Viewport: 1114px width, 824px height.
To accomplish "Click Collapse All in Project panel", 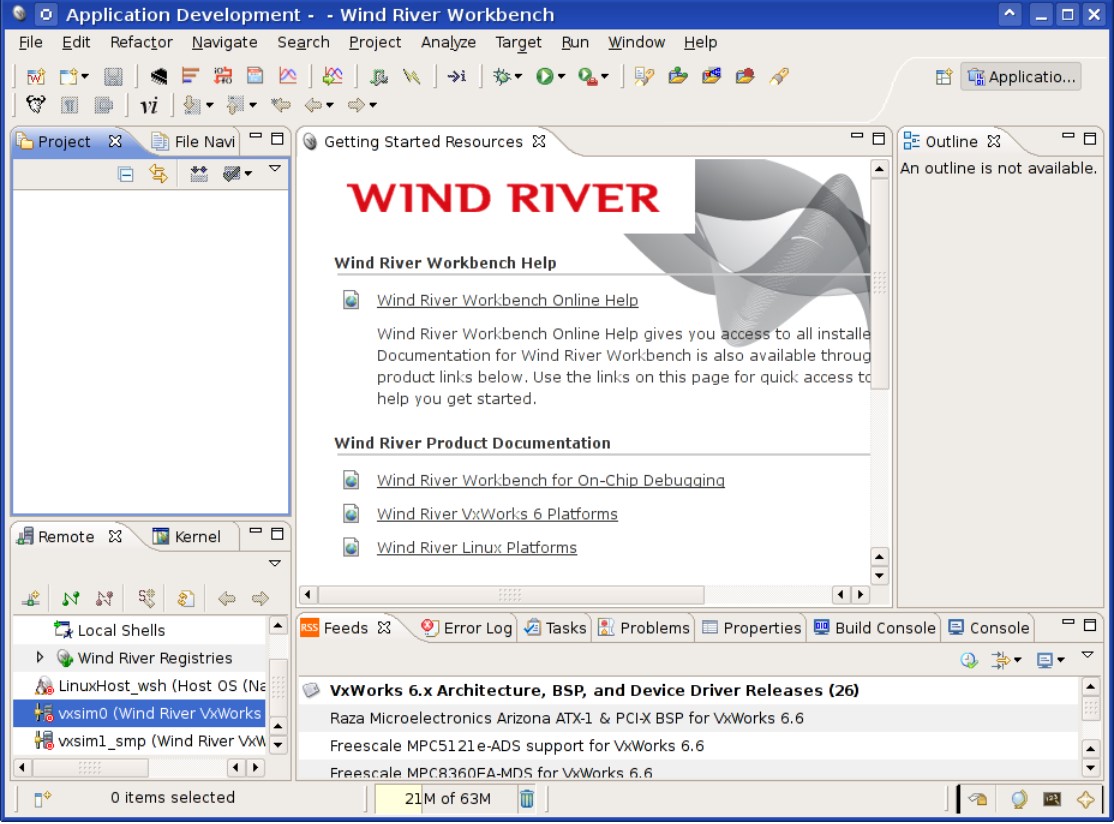I will 126,174.
